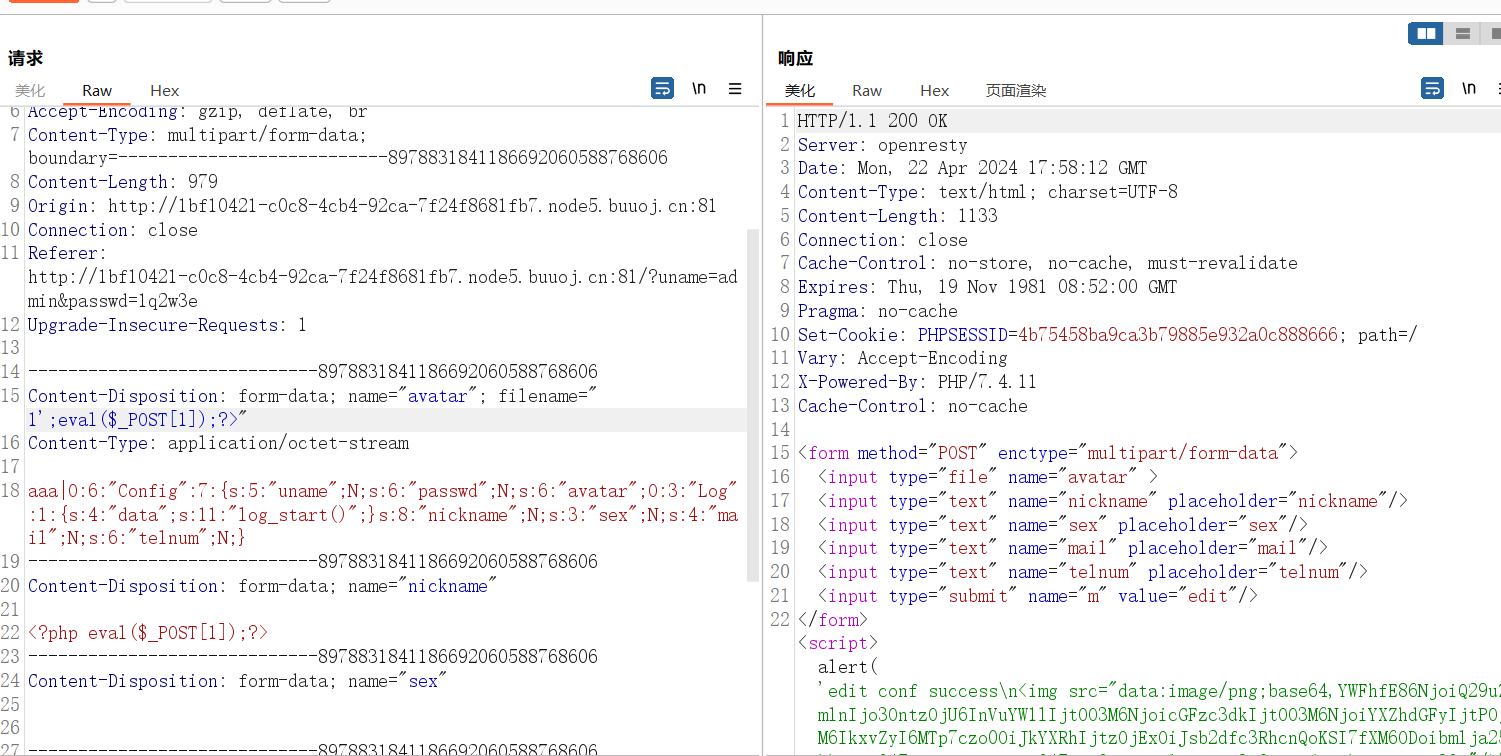Click the Connection: close header in request
This screenshot has height=756, width=1501.
click(x=113, y=230)
